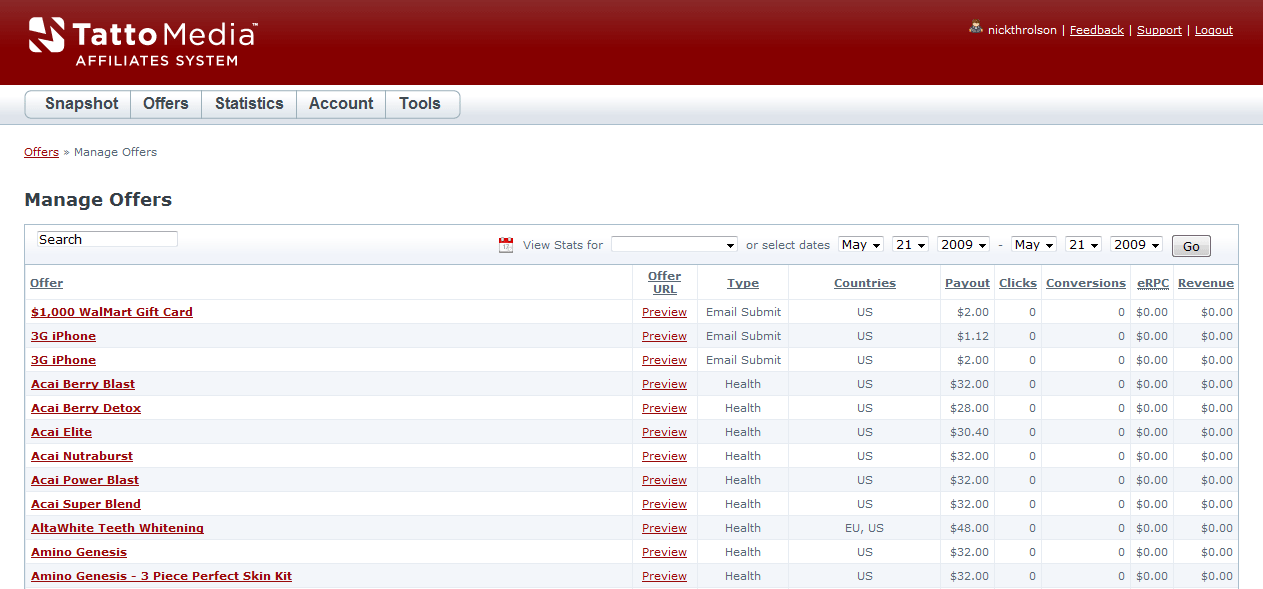Open the Feedback link
Screen dimensions: 1263x589
click(1097, 30)
